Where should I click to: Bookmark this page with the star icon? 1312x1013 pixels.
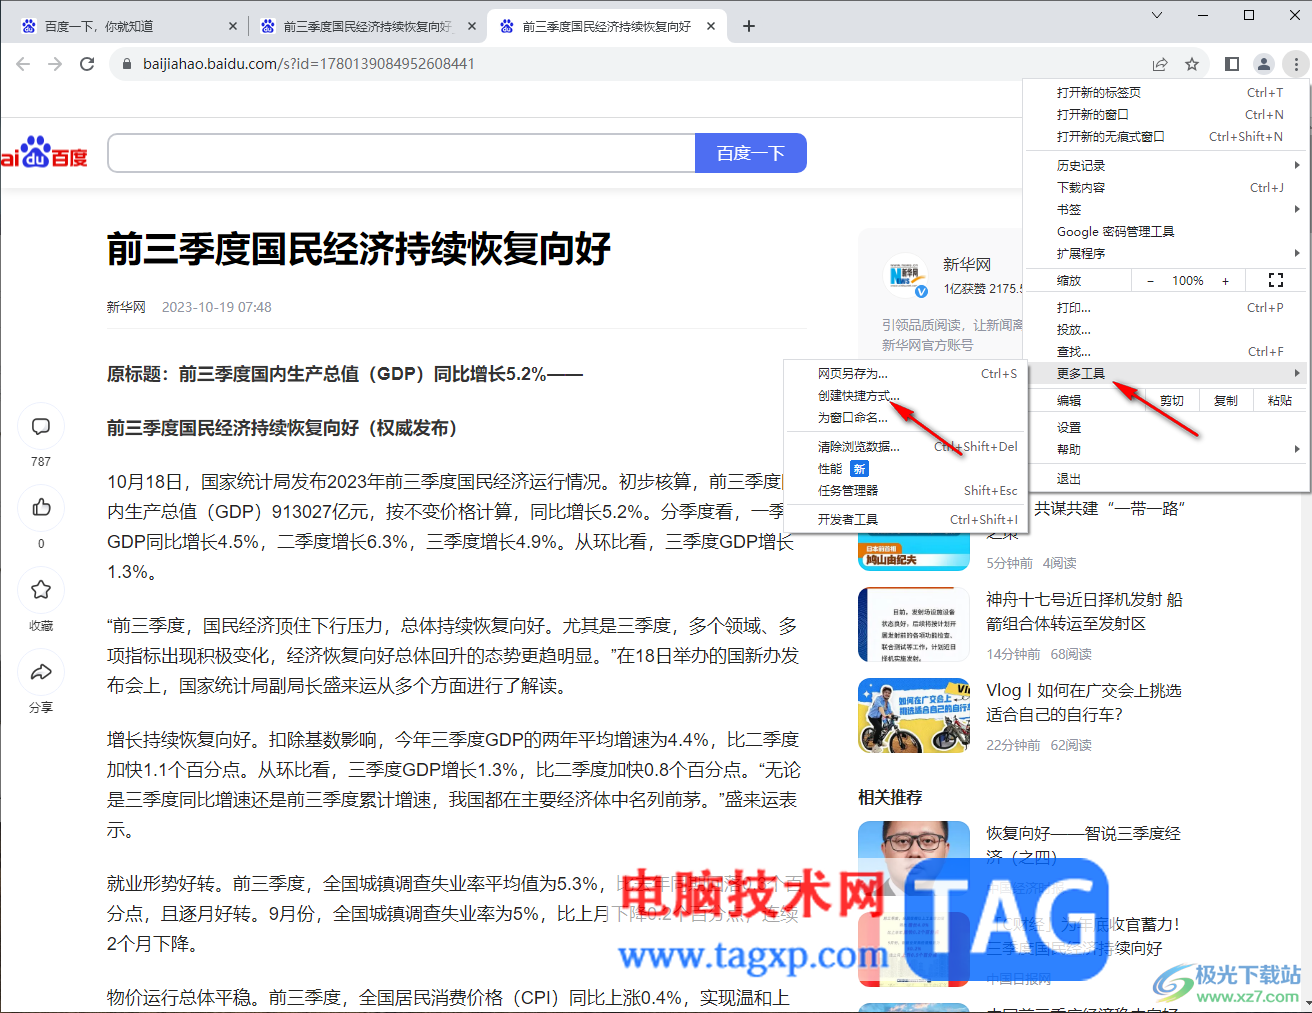(1192, 64)
